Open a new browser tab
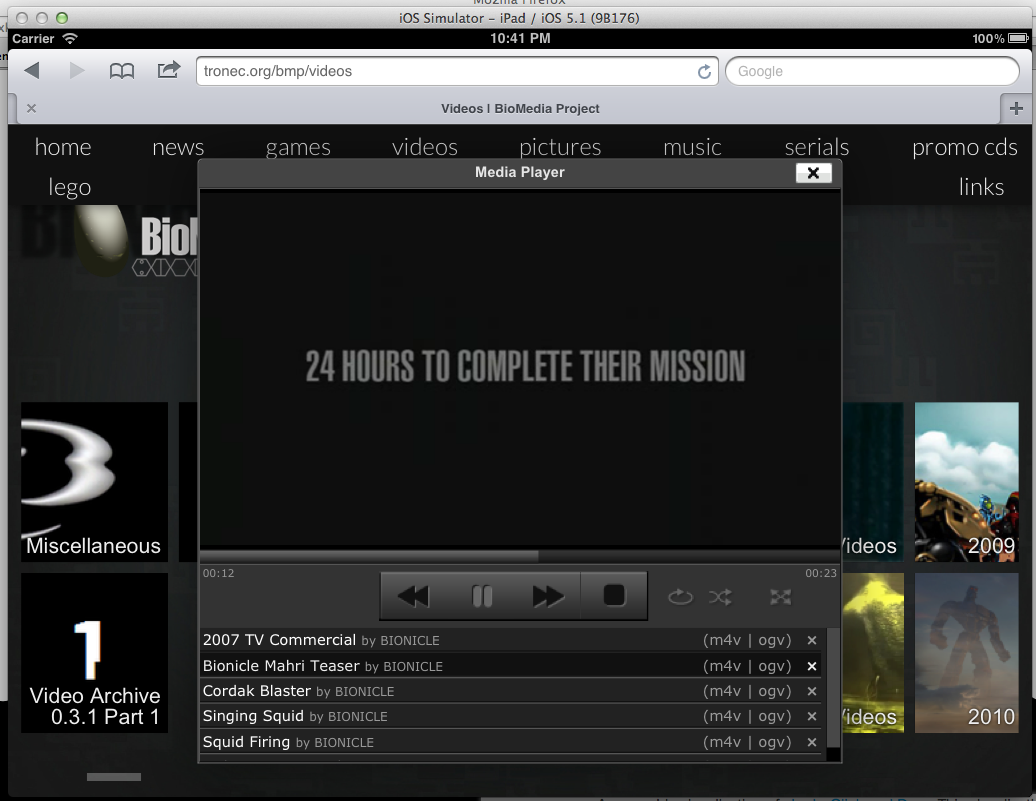This screenshot has height=801, width=1036. 1016,108
